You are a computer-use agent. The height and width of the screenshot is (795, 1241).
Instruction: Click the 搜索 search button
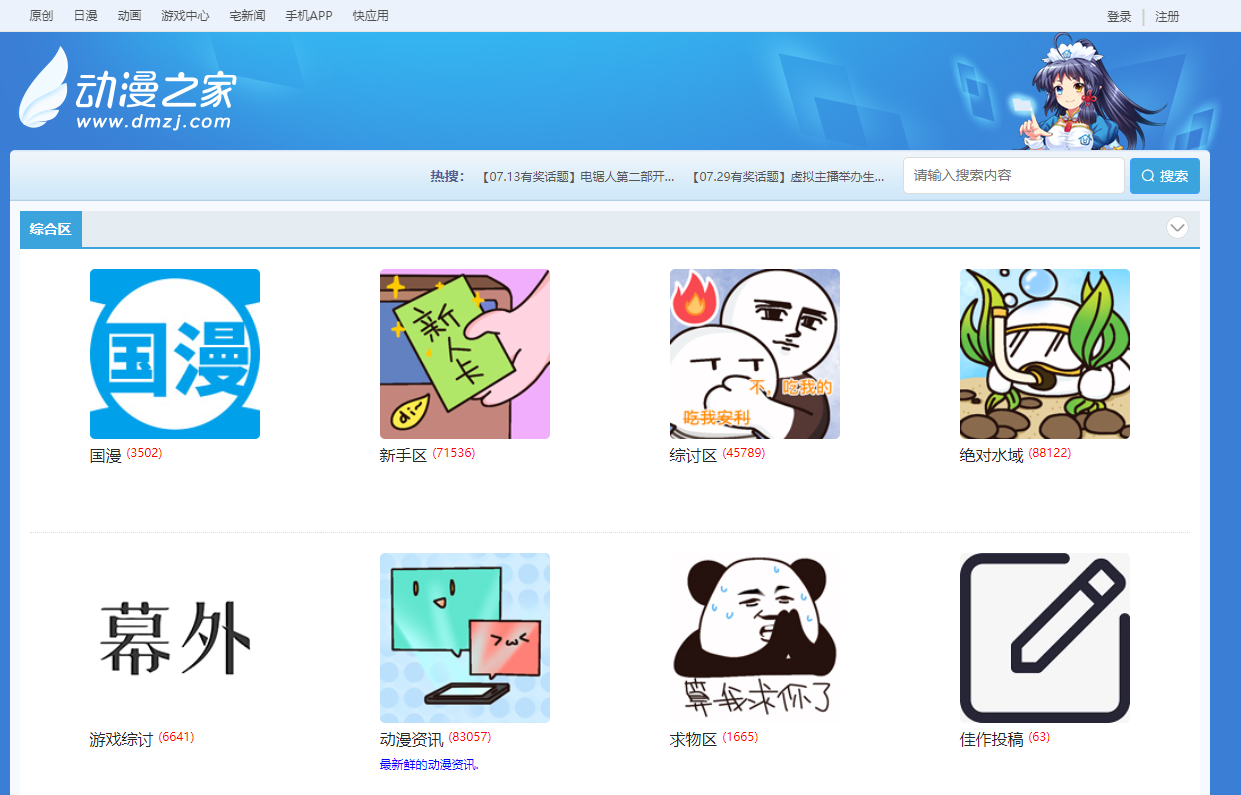click(x=1165, y=176)
